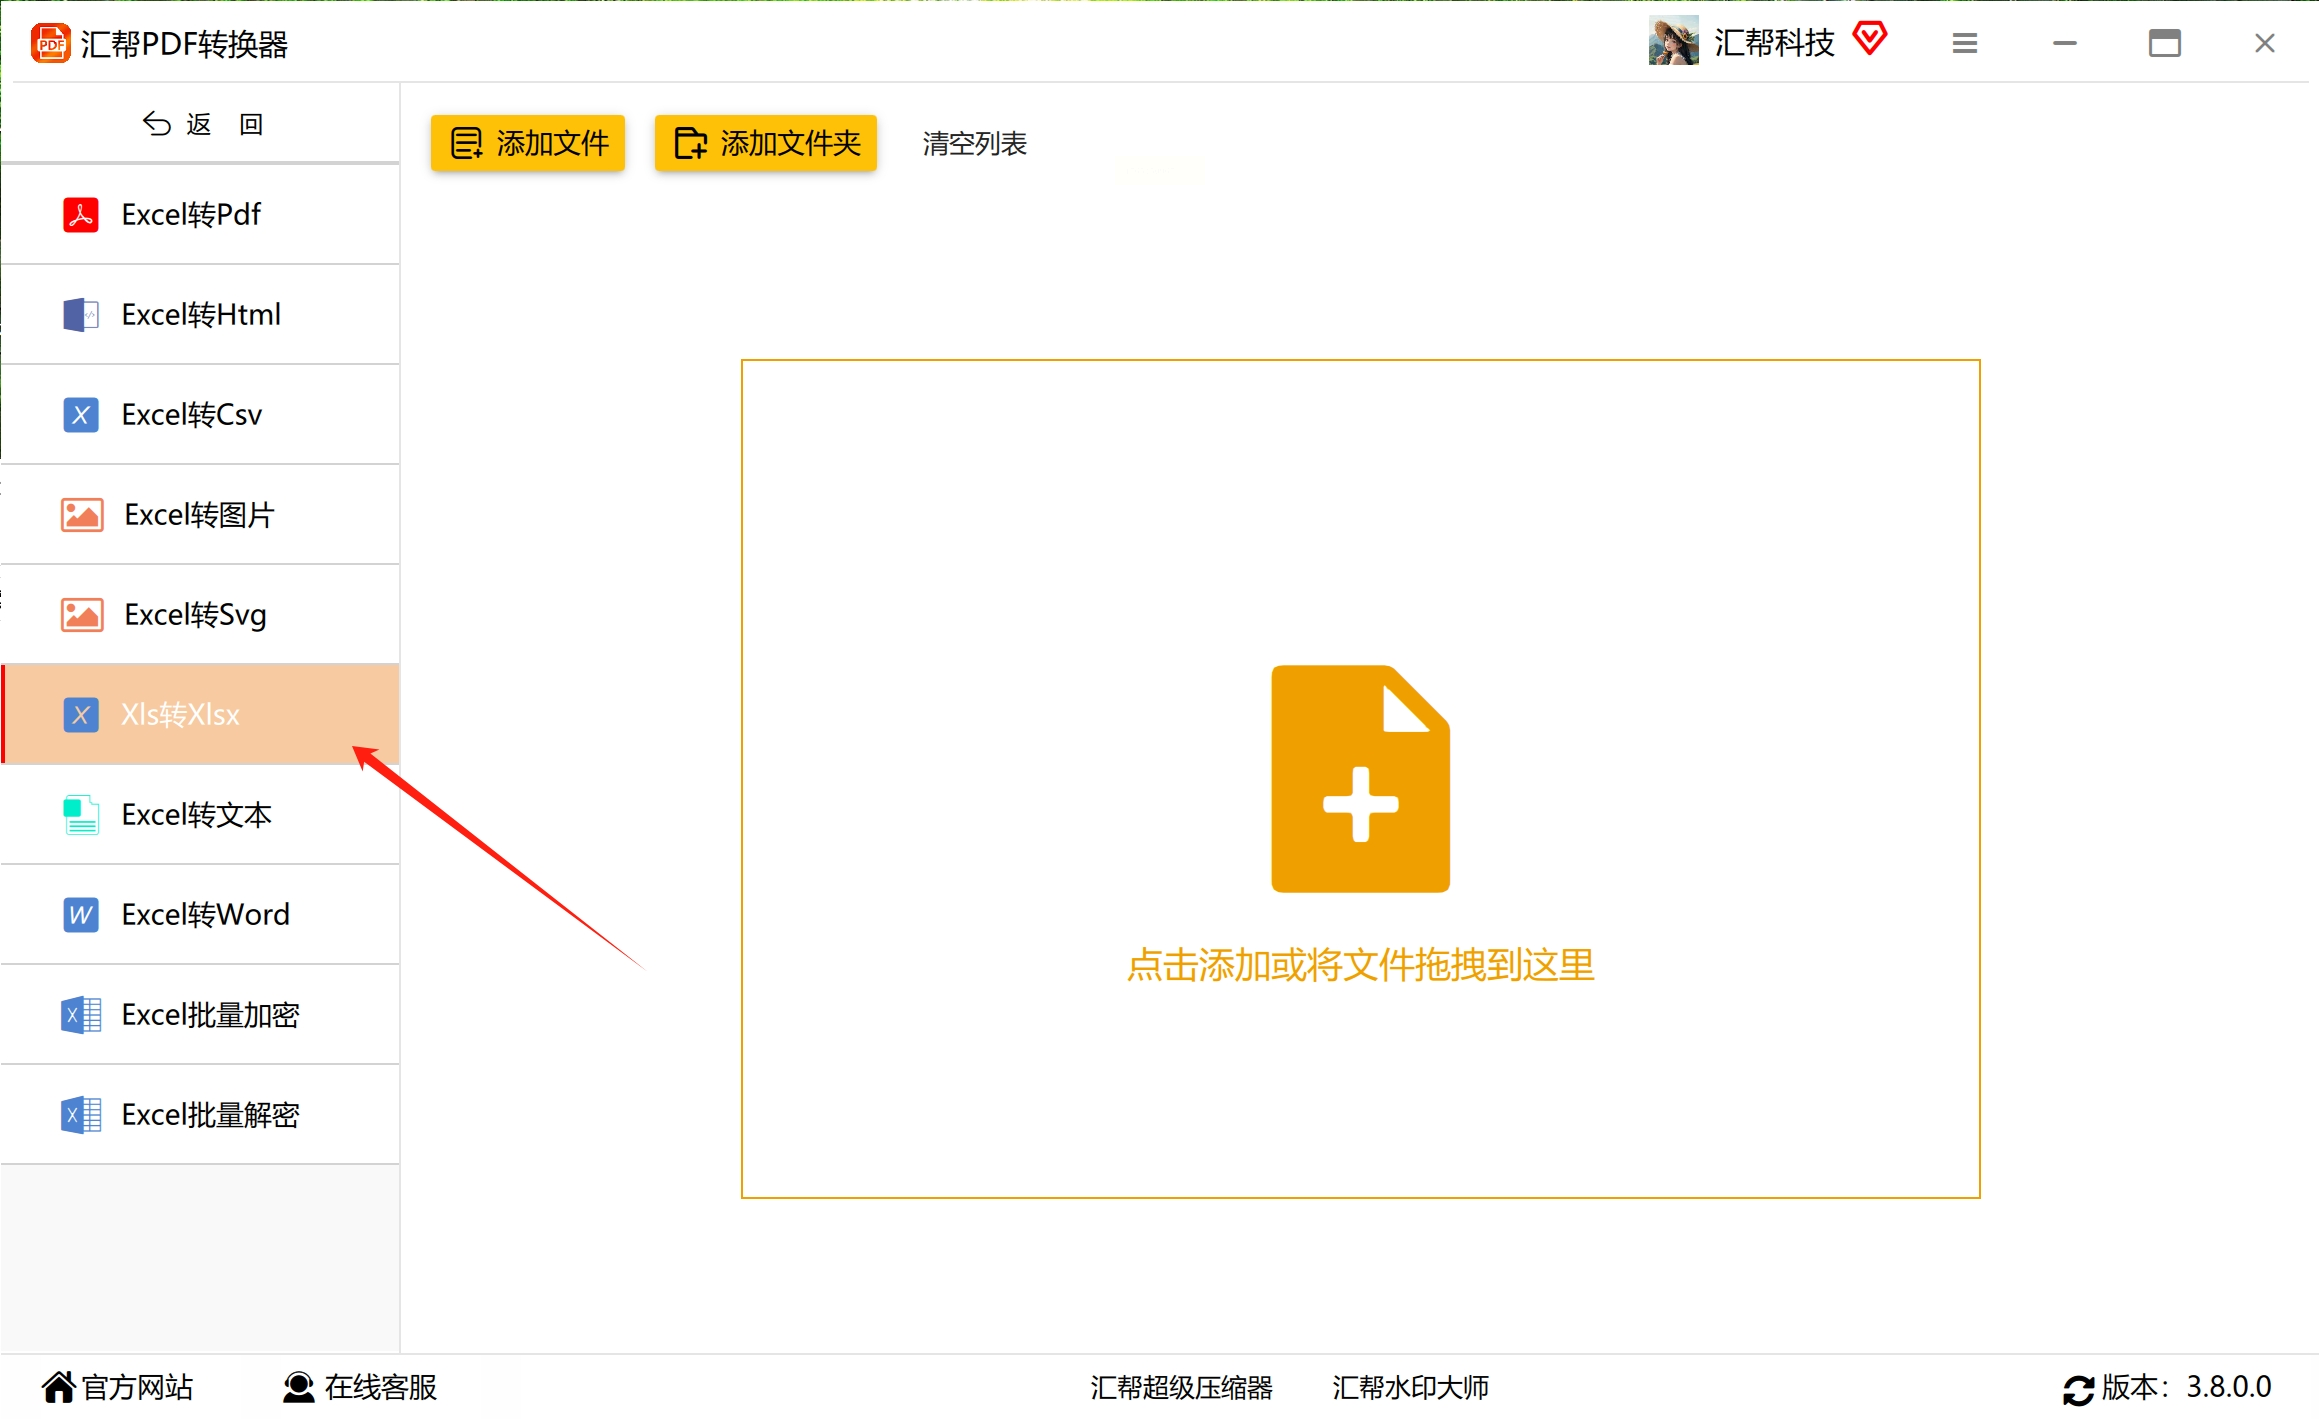Click the orange add-file document icon

click(x=1360, y=778)
